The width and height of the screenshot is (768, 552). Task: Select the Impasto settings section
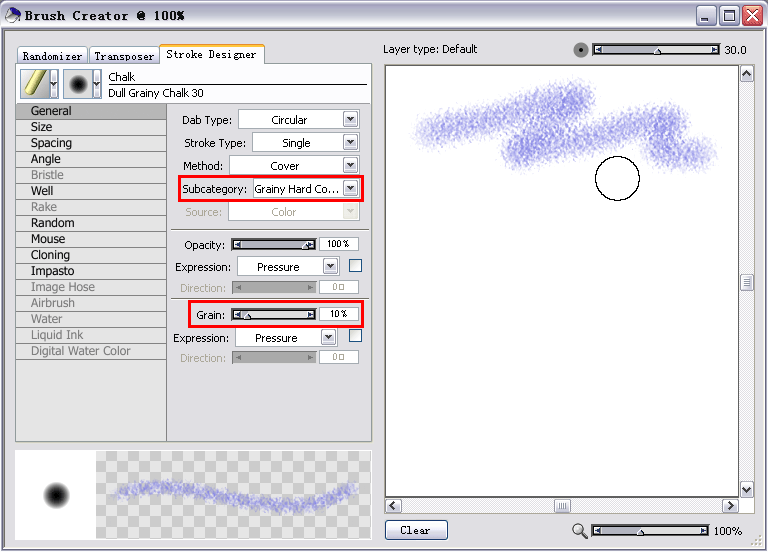pos(52,271)
